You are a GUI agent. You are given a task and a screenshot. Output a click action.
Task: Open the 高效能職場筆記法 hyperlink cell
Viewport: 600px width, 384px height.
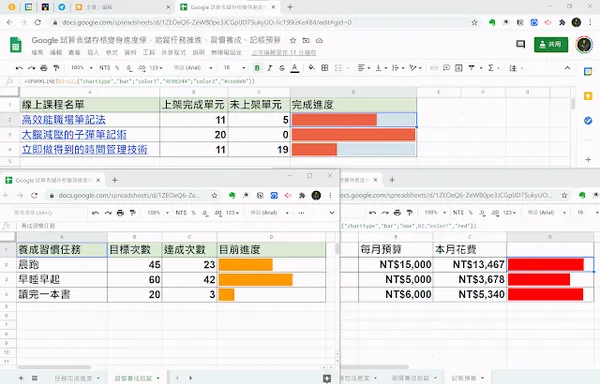click(64, 120)
